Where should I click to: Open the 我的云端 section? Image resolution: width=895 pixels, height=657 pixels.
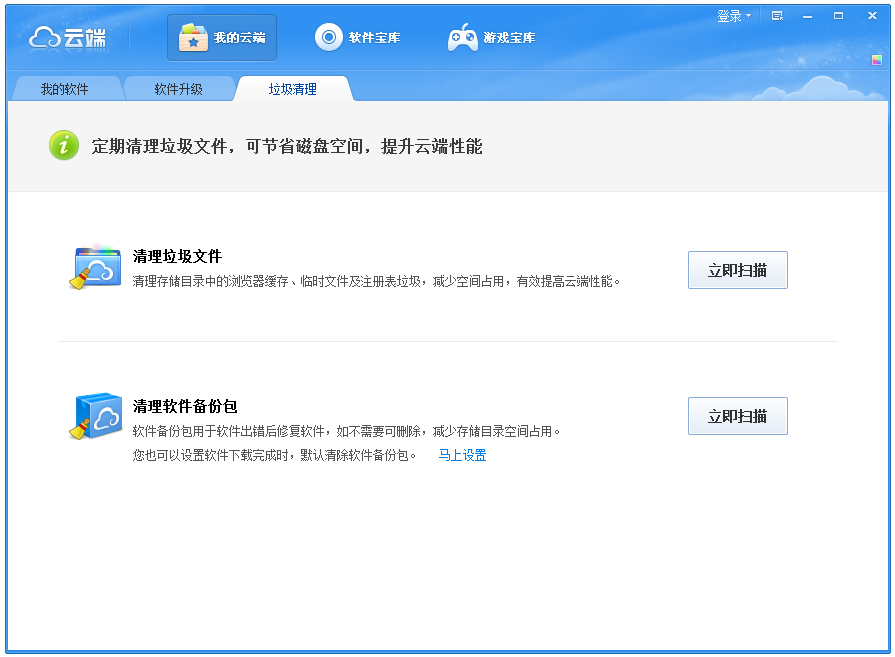tap(222, 38)
